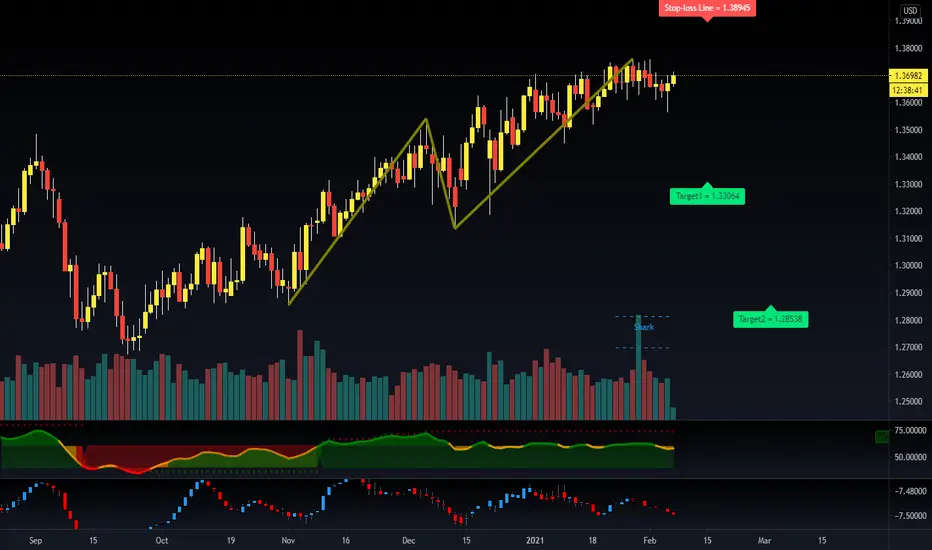Click the 18 date label after 2021
This screenshot has width=932, height=550.
(x=593, y=540)
